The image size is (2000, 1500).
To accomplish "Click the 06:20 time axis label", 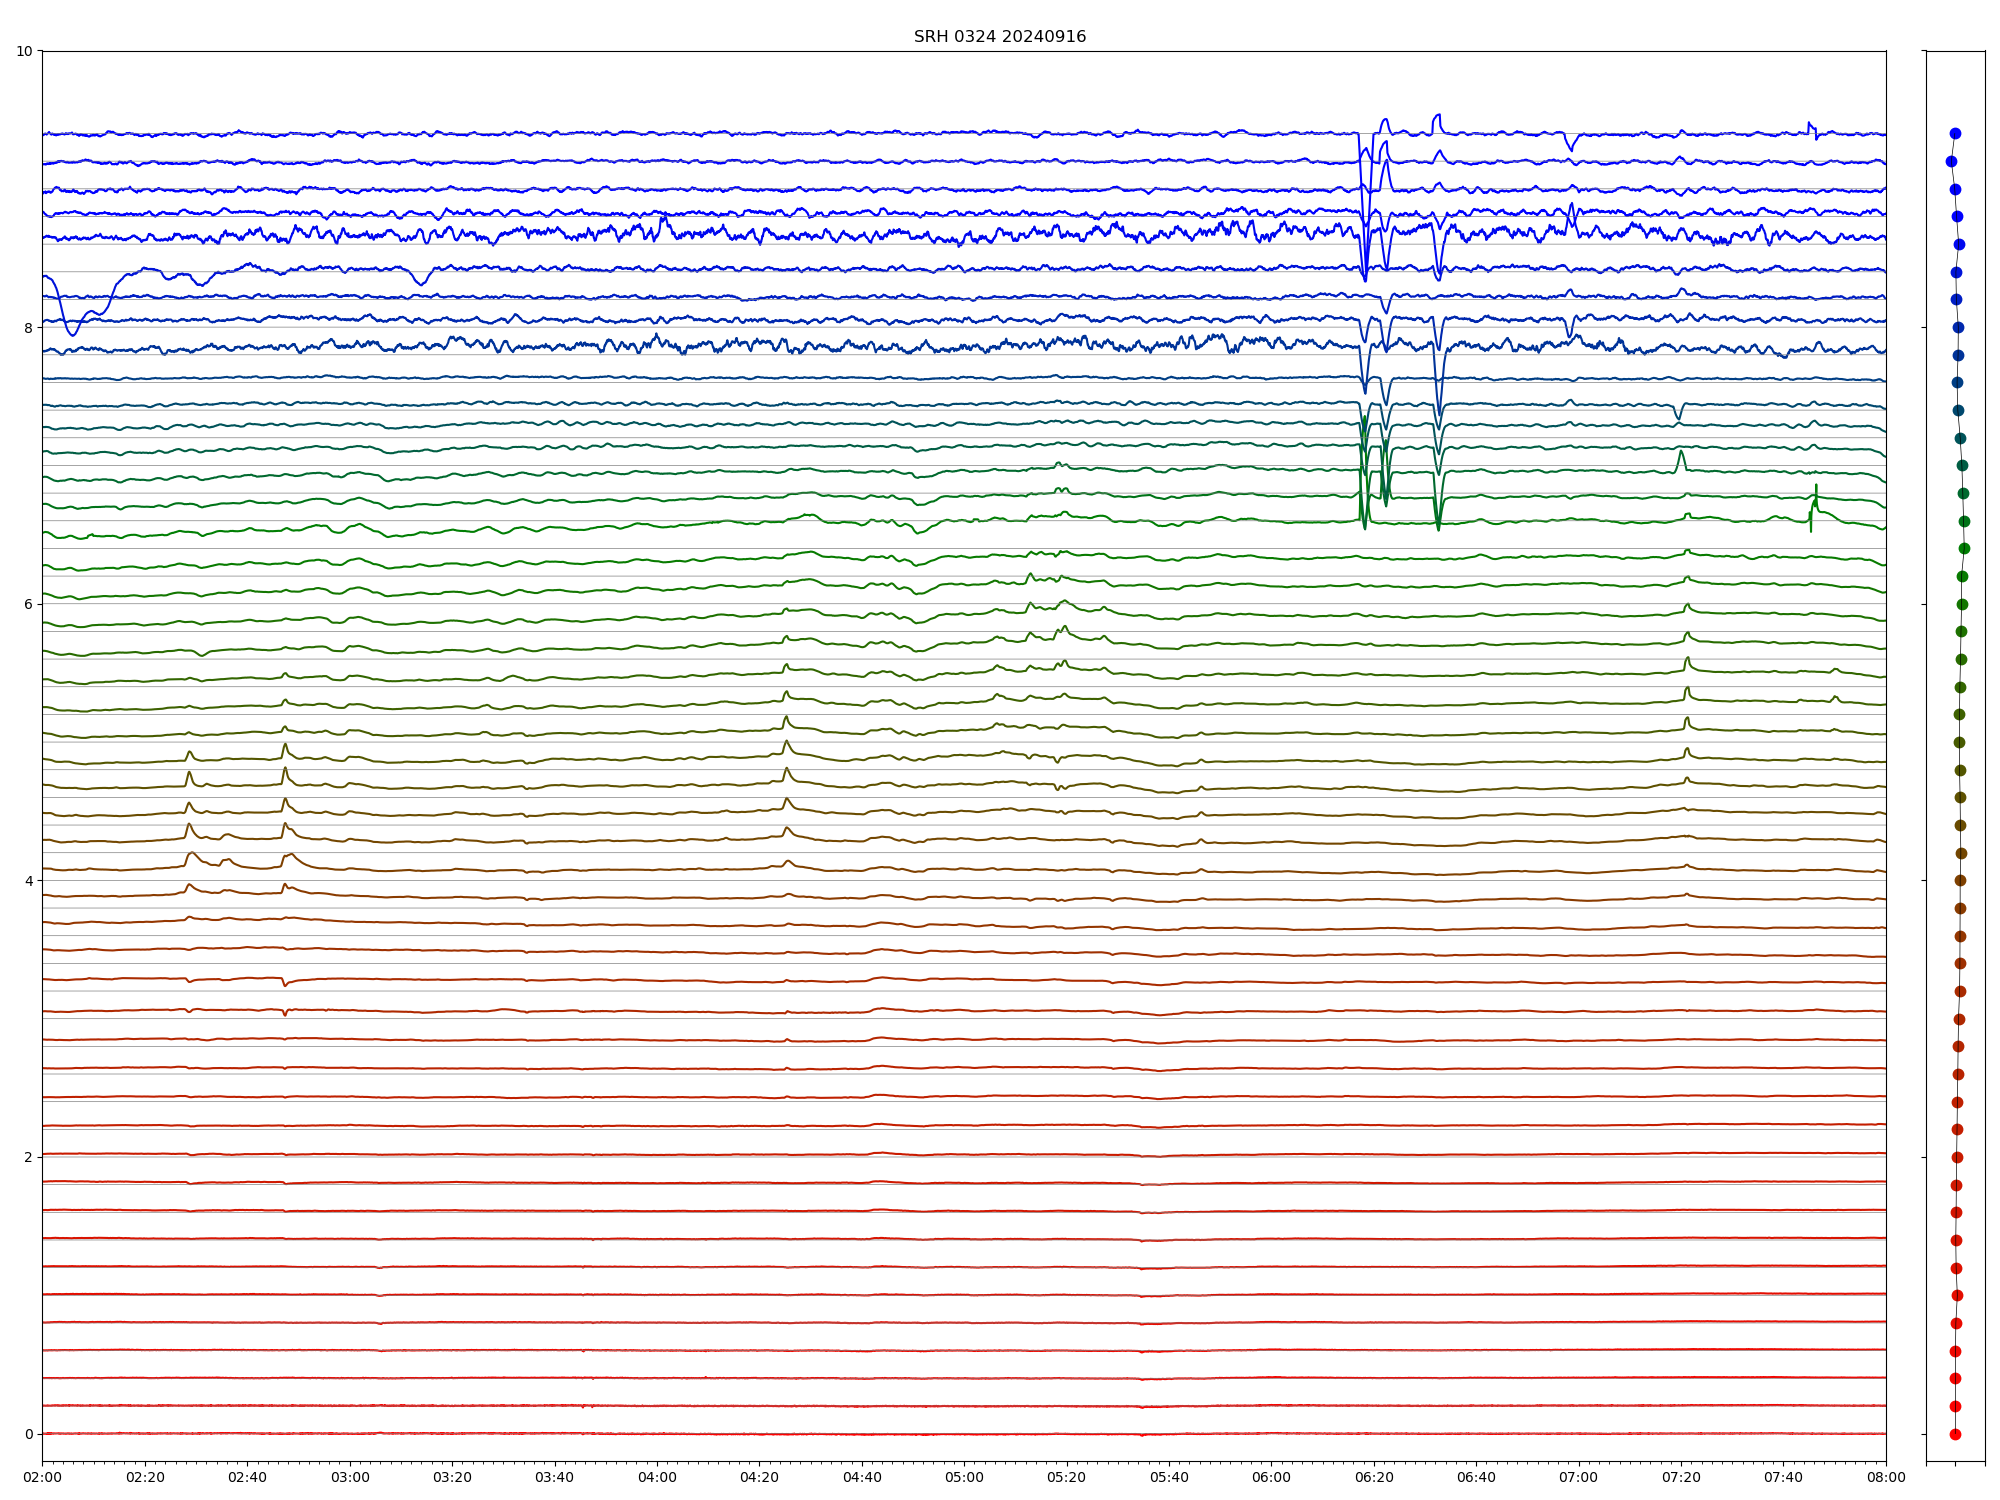I will (x=1374, y=1477).
